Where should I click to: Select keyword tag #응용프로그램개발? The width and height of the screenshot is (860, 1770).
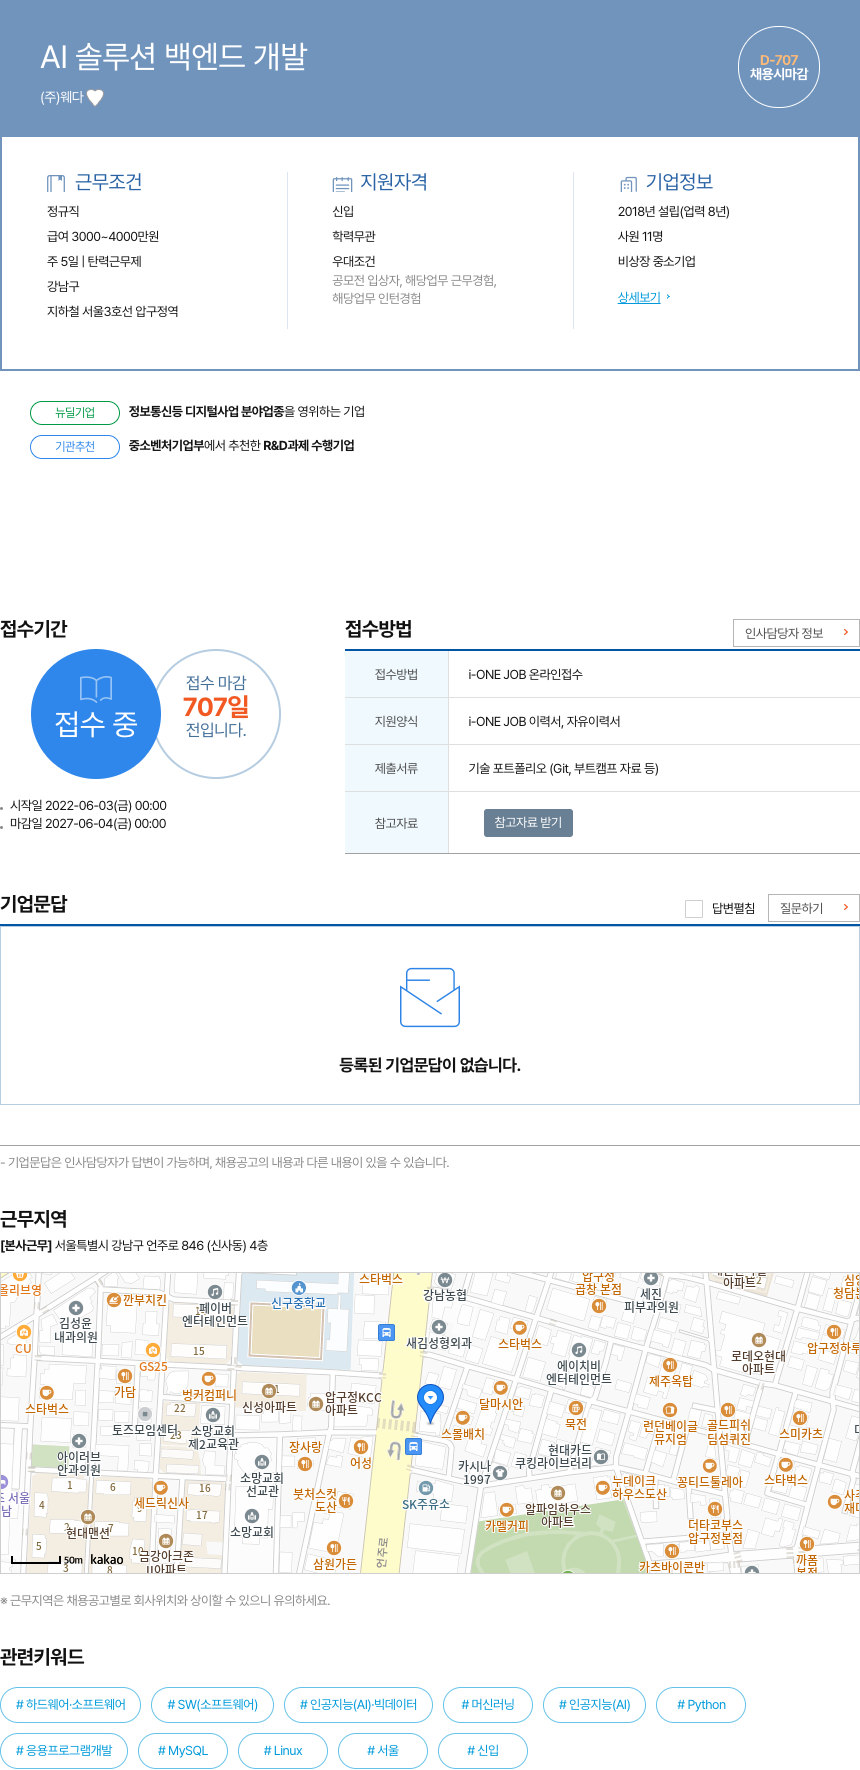[x=64, y=1750]
